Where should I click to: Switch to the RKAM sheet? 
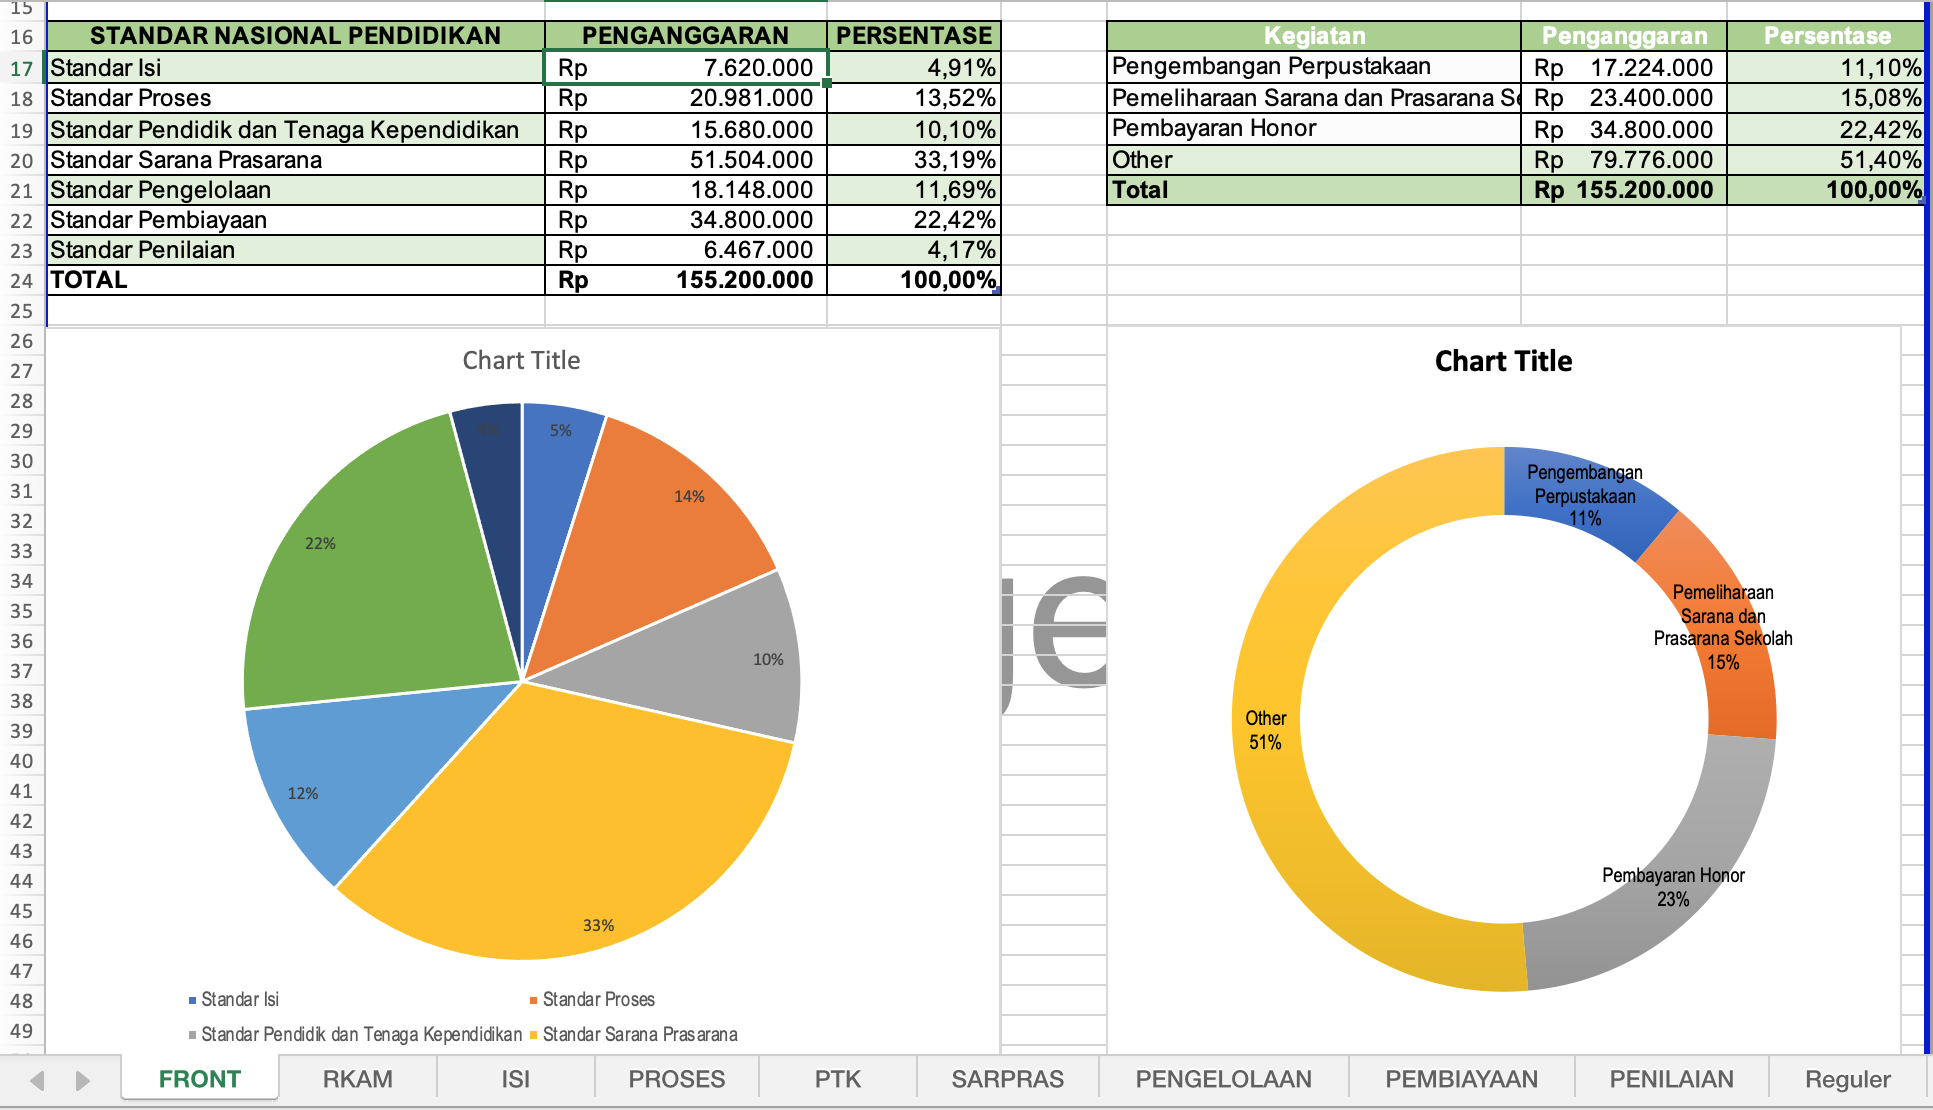tap(357, 1079)
